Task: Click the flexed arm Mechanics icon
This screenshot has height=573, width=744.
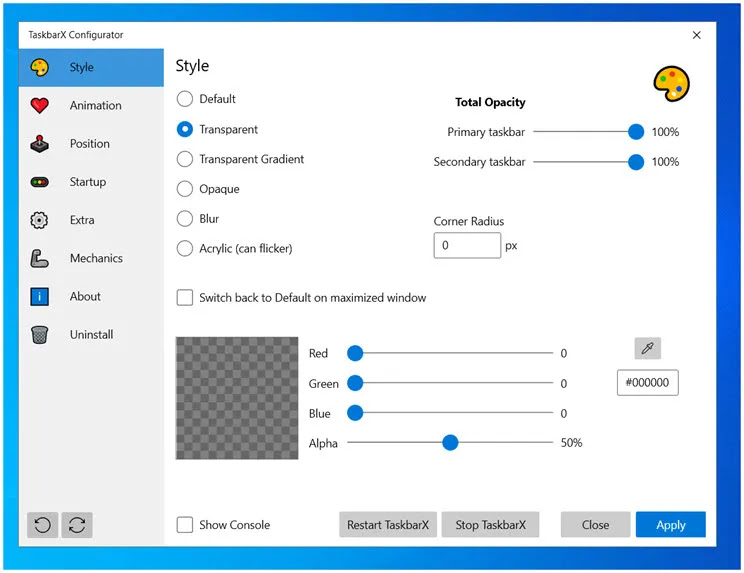Action: (39, 259)
